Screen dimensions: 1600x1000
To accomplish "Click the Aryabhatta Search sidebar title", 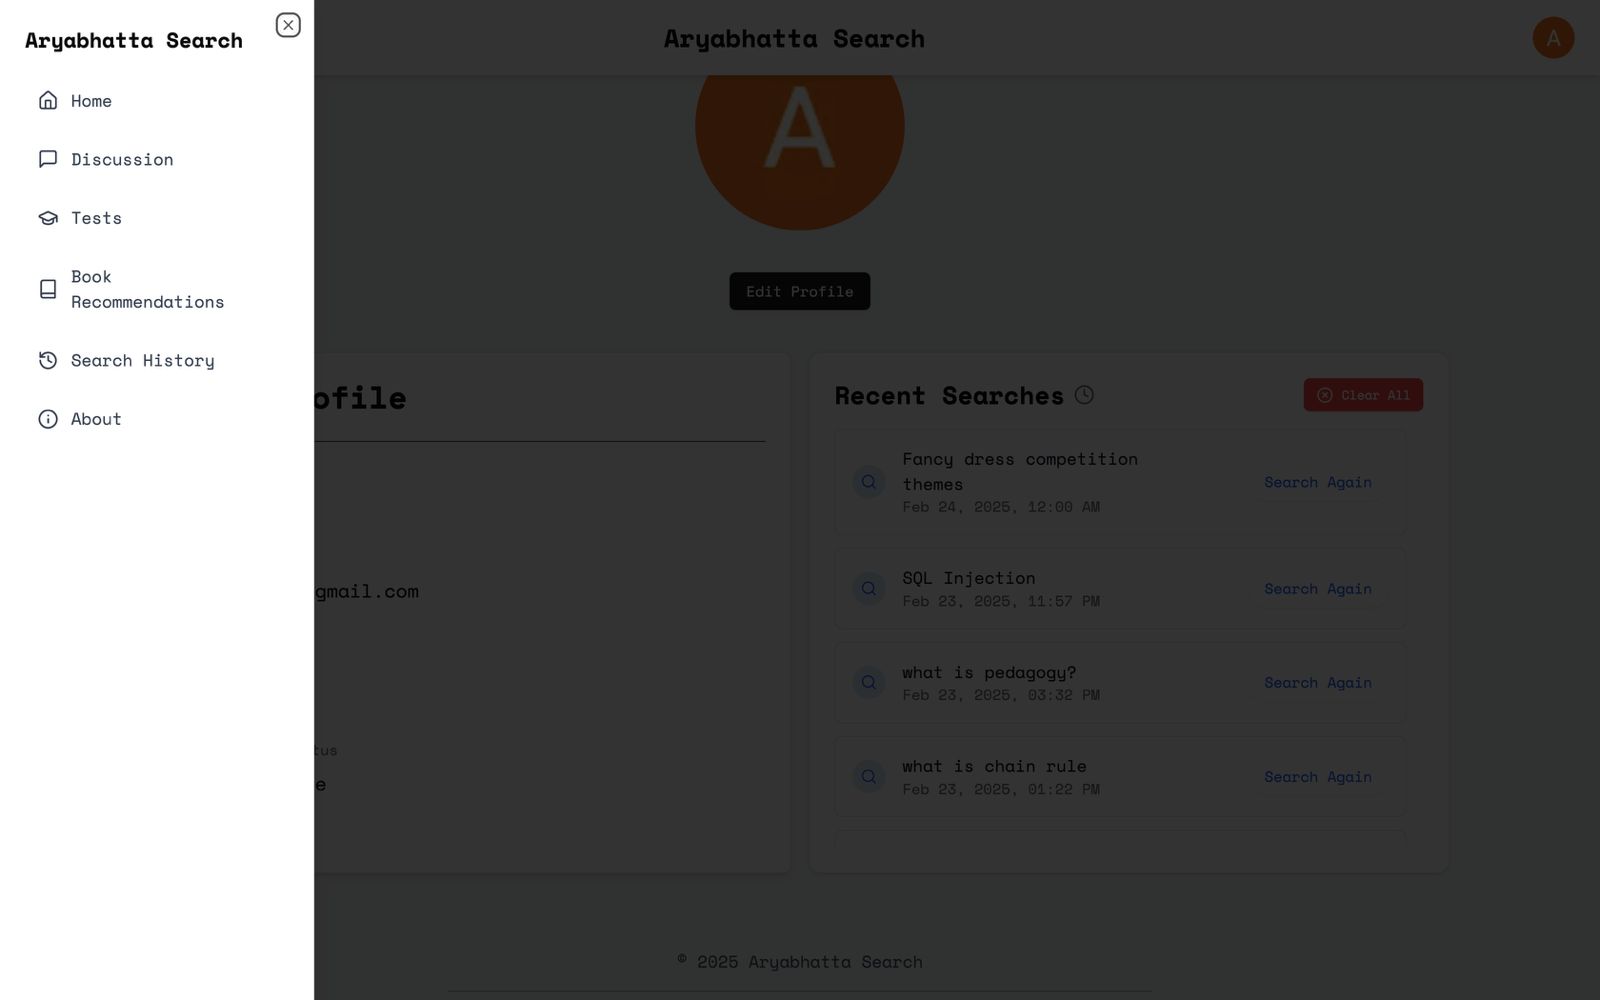I will [x=134, y=41].
